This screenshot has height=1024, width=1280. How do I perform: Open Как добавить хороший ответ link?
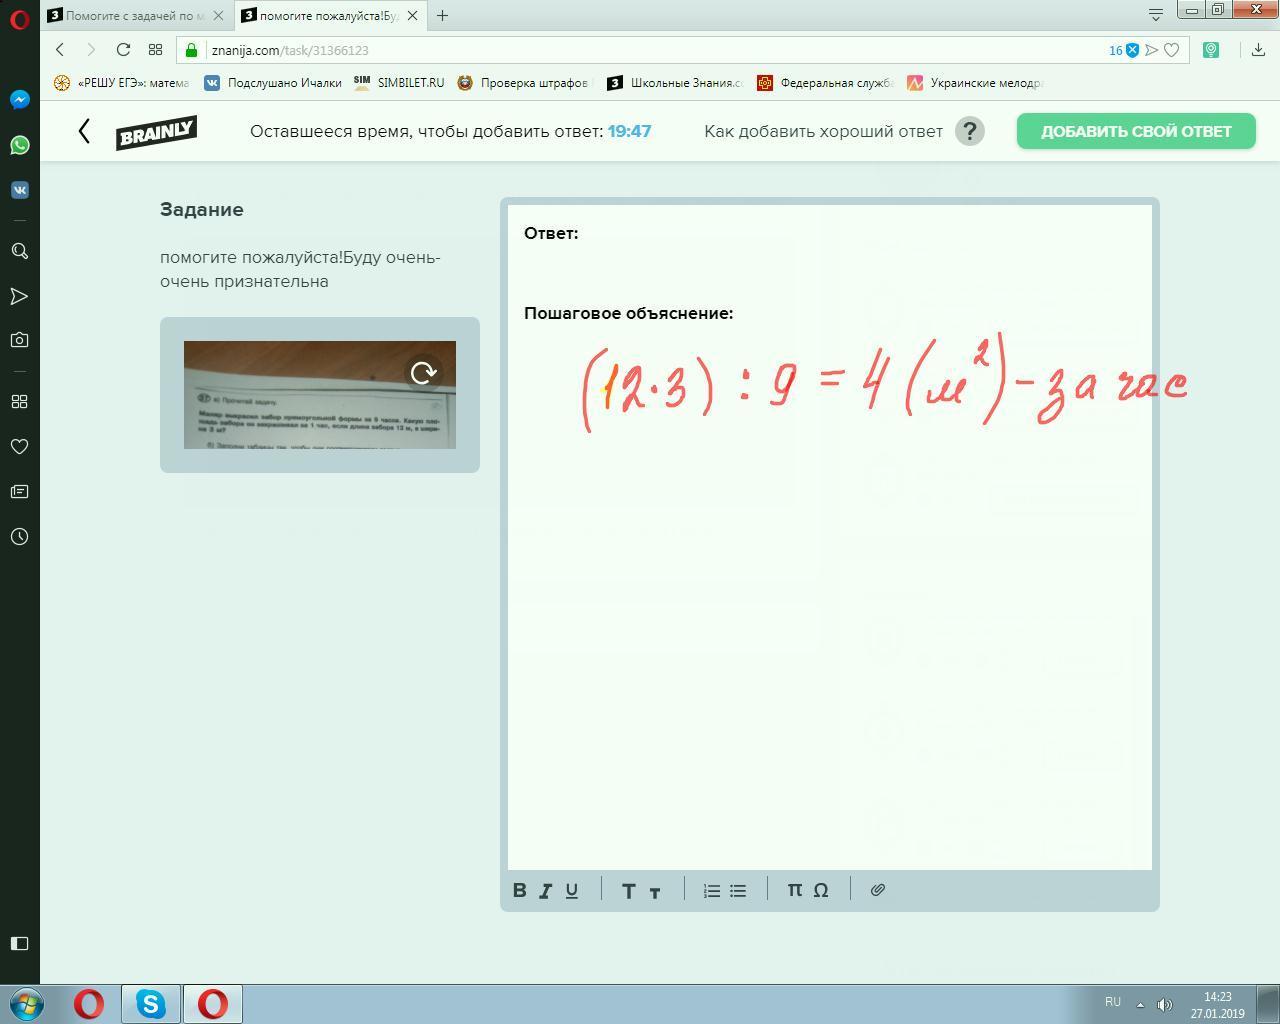823,131
